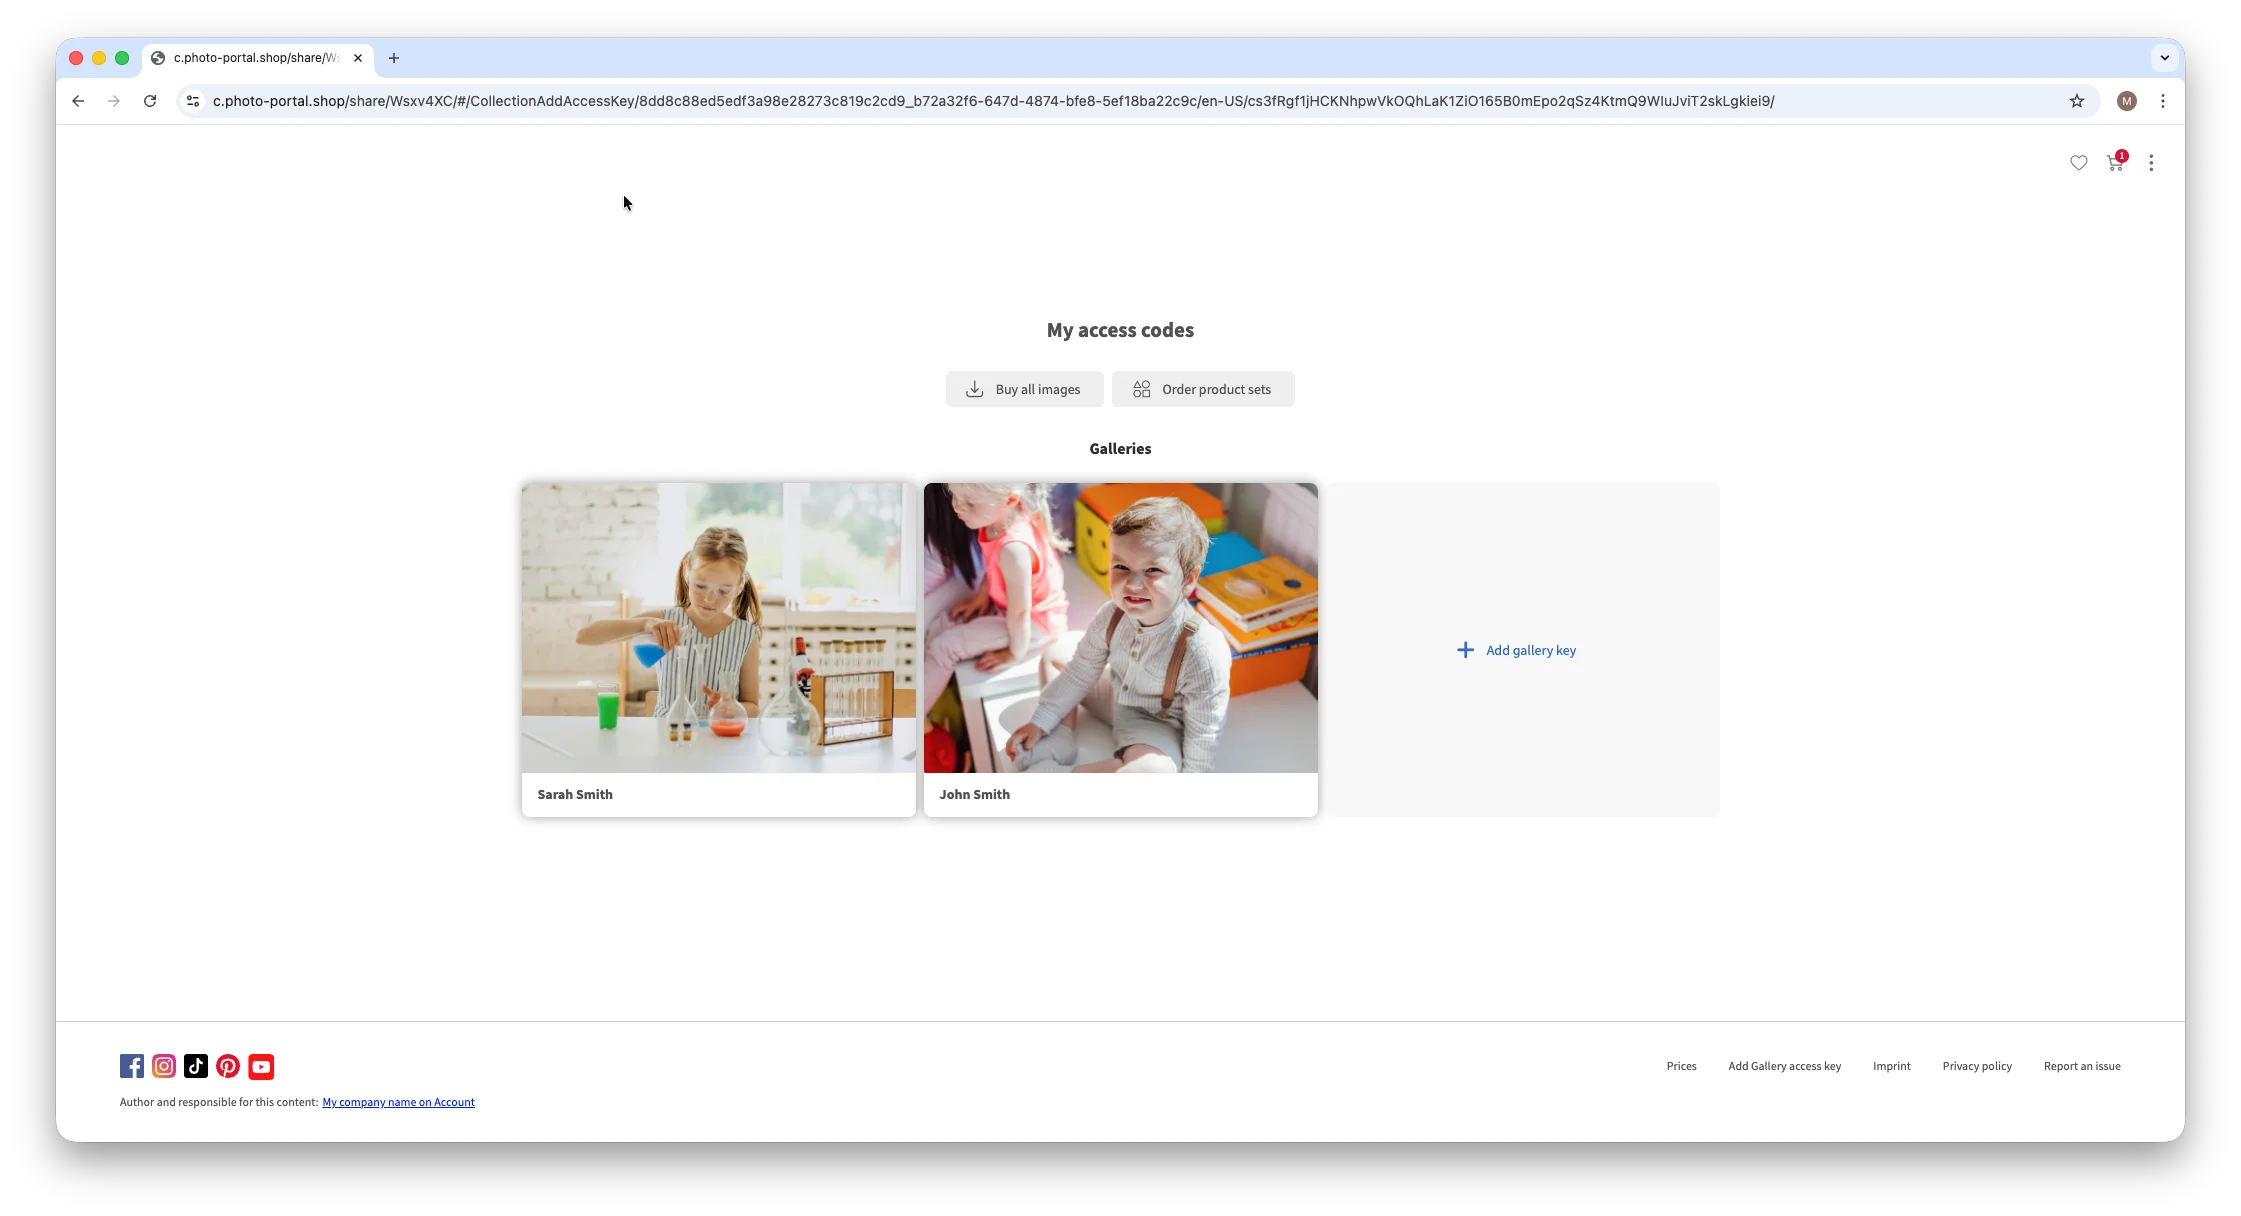The width and height of the screenshot is (2241, 1216).
Task: Open the gallery's three-dot menu
Action: tap(2151, 163)
